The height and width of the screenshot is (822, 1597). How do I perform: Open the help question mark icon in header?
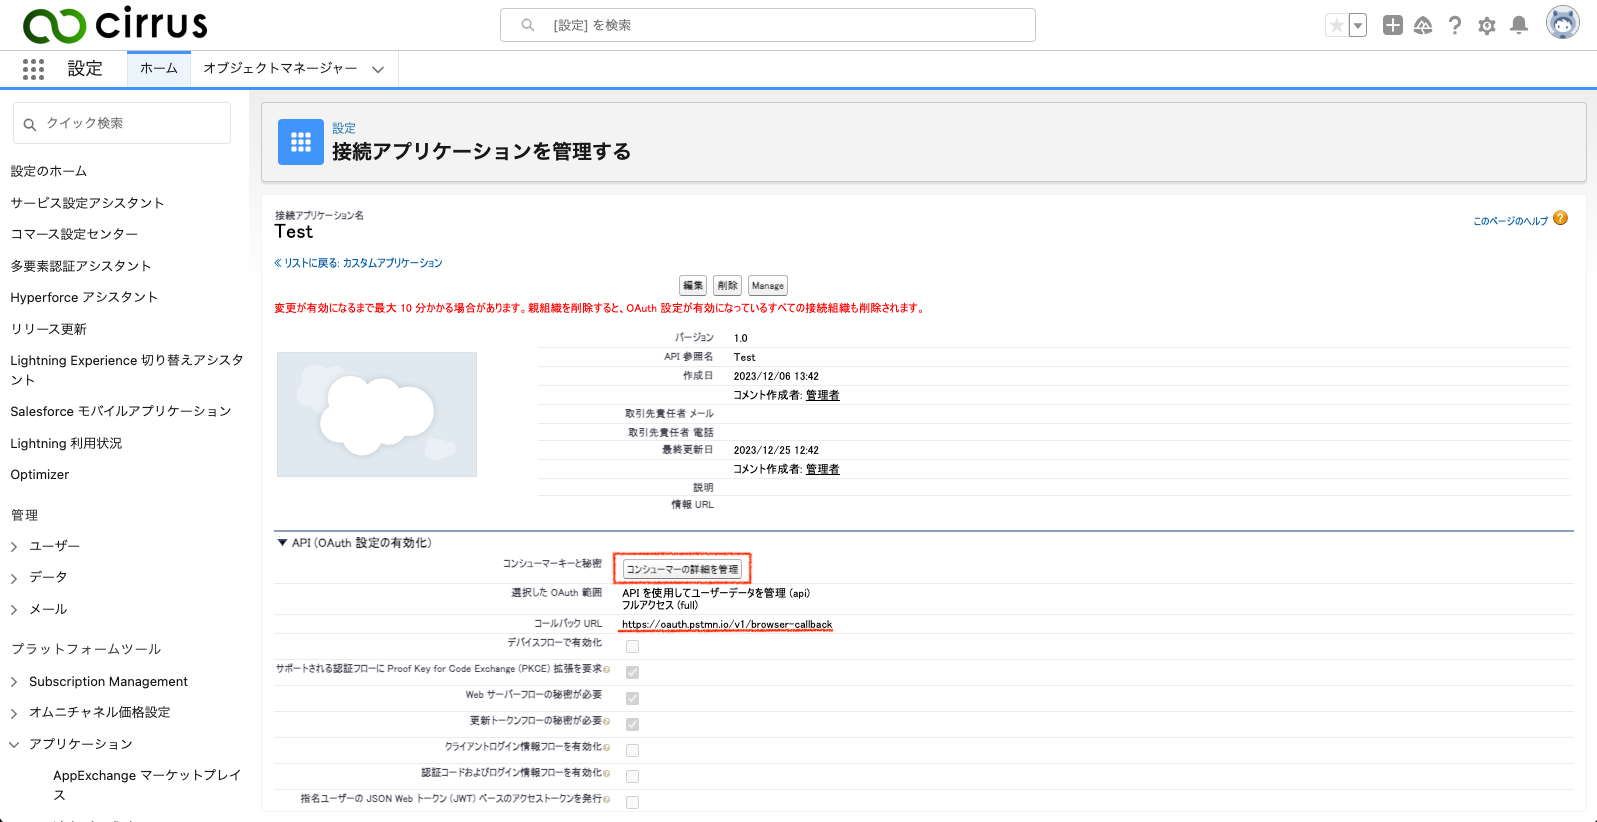pyautogui.click(x=1455, y=25)
